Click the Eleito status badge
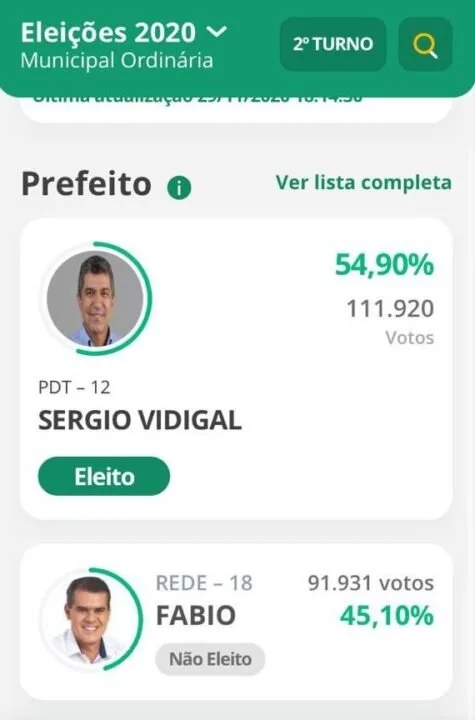475x720 pixels. point(104,476)
